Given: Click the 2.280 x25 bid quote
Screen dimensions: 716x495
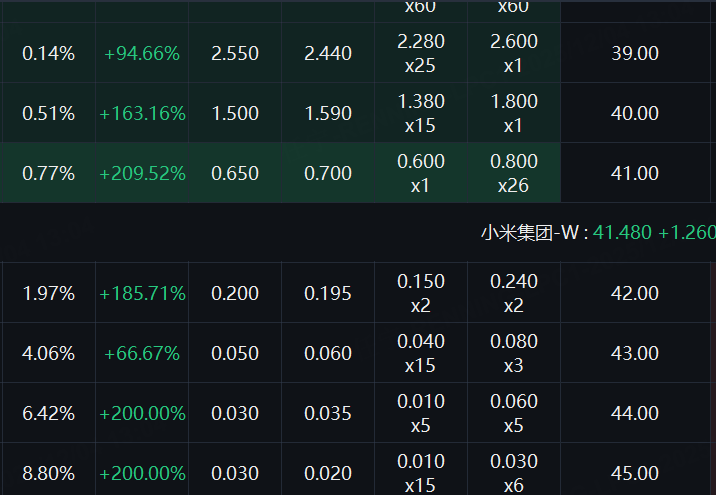Looking at the screenshot, I should [421, 53].
